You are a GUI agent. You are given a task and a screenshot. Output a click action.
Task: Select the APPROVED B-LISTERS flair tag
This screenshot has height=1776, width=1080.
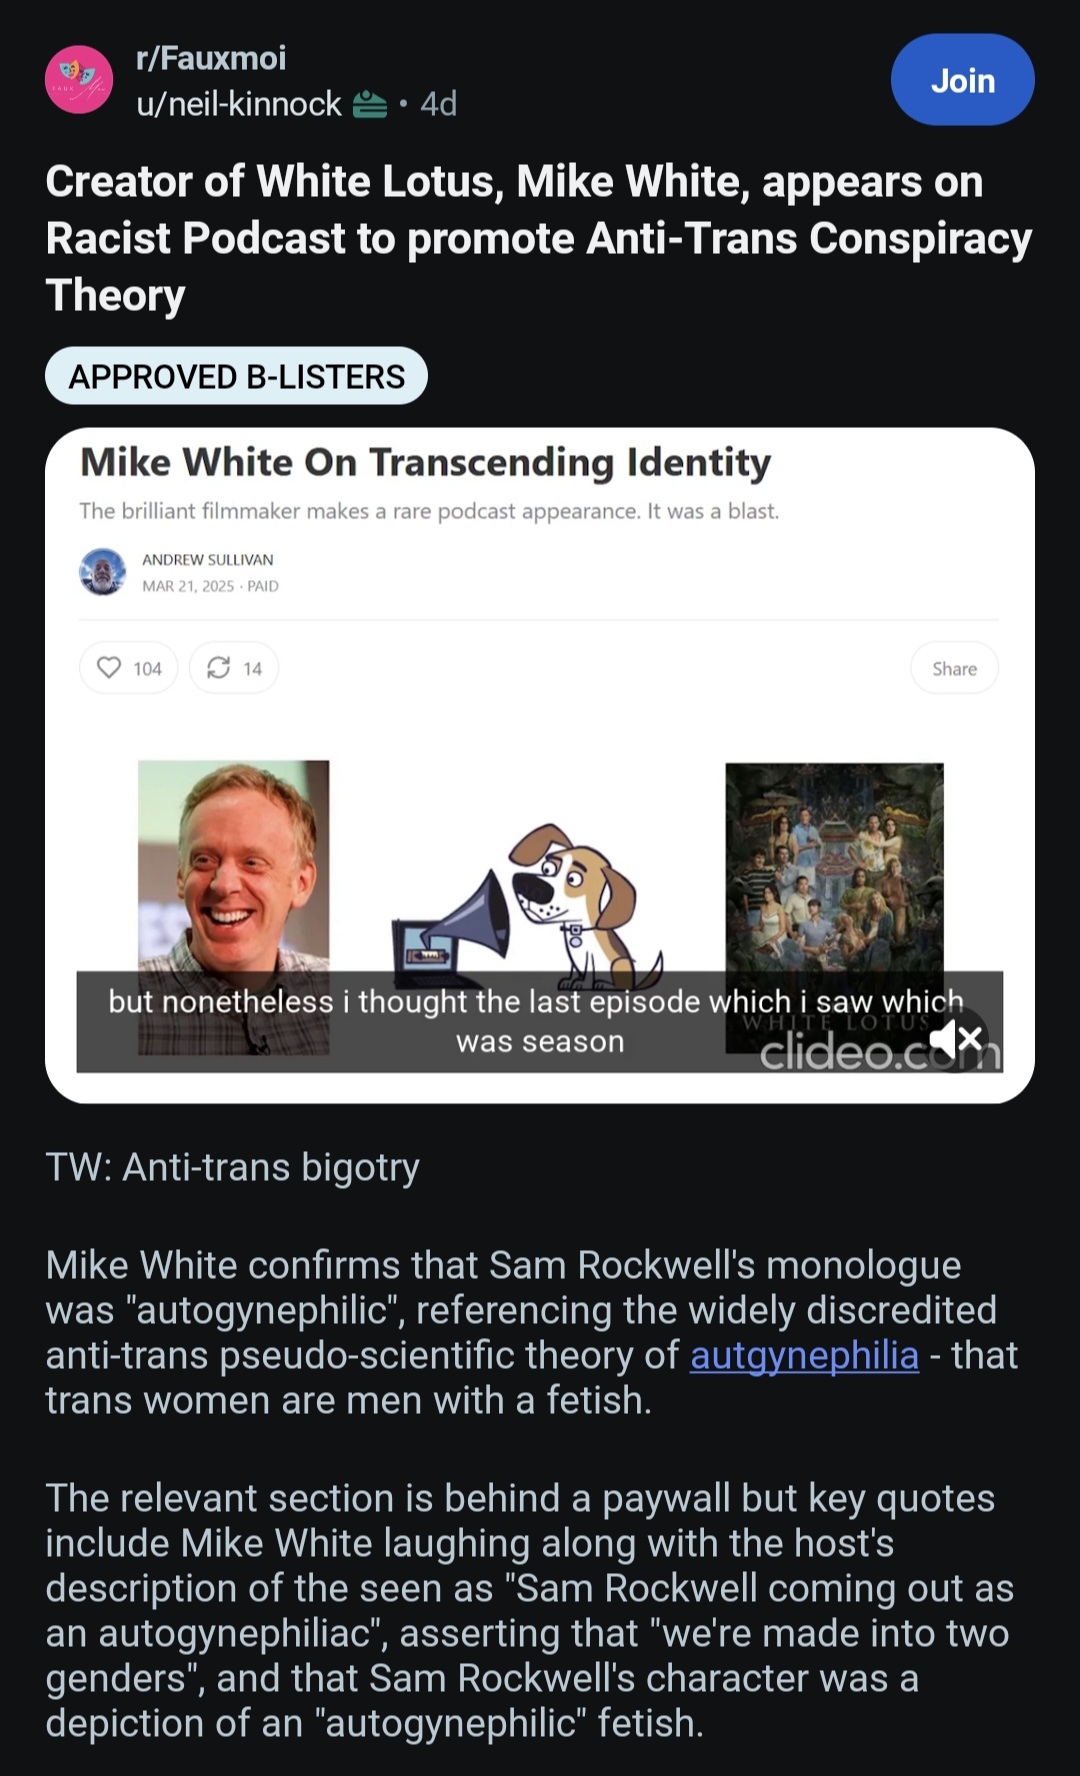pyautogui.click(x=236, y=376)
